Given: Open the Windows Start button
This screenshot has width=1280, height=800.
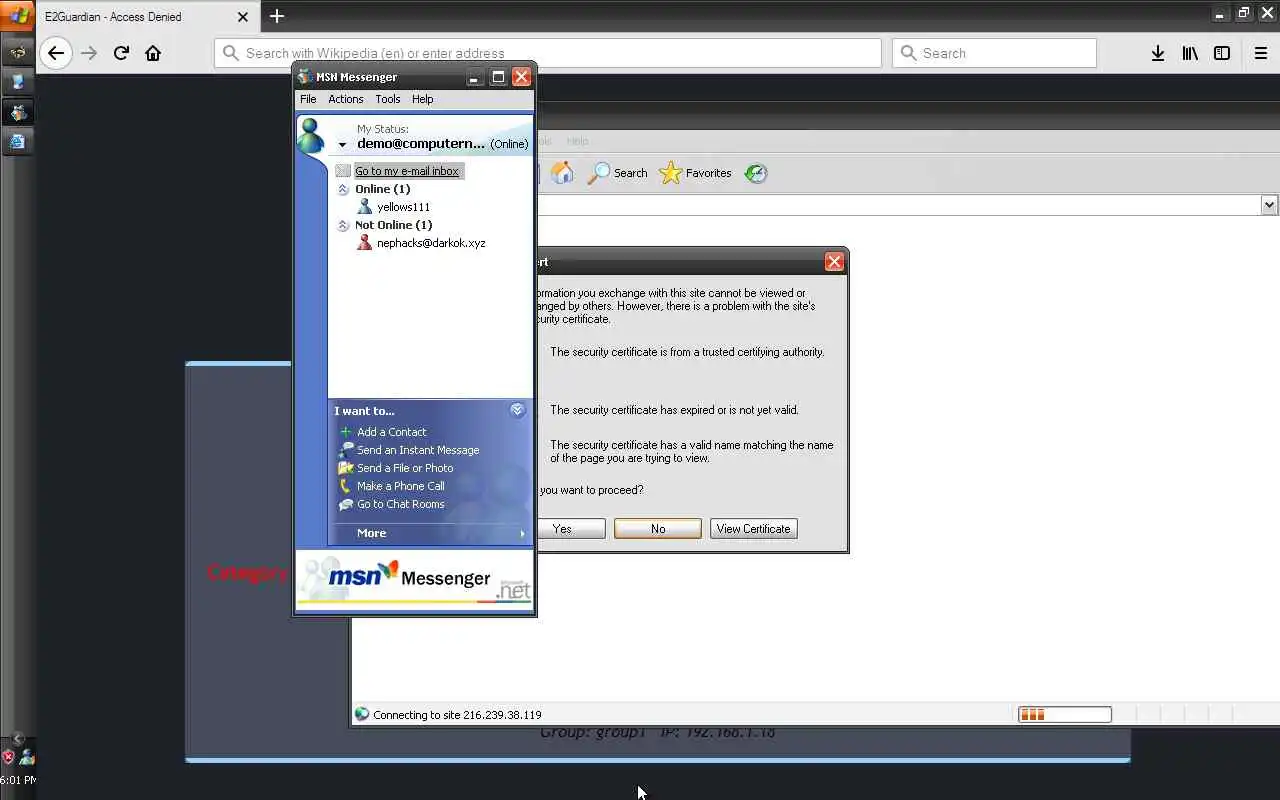Looking at the screenshot, I should coord(18,17).
